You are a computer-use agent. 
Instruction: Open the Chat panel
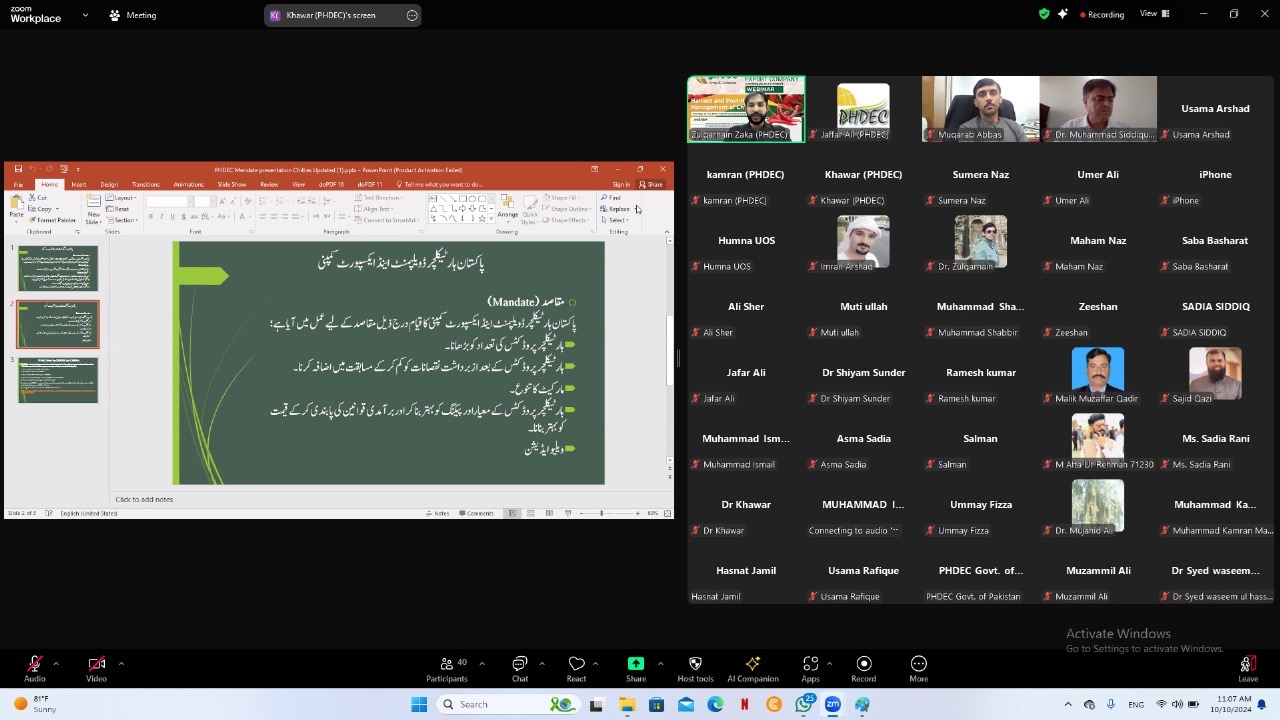(x=519, y=668)
